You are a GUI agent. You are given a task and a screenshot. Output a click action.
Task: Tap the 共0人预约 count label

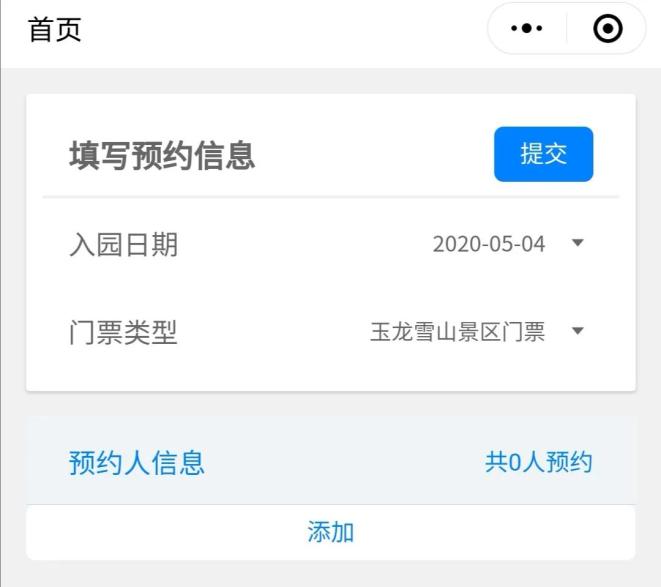point(538,462)
